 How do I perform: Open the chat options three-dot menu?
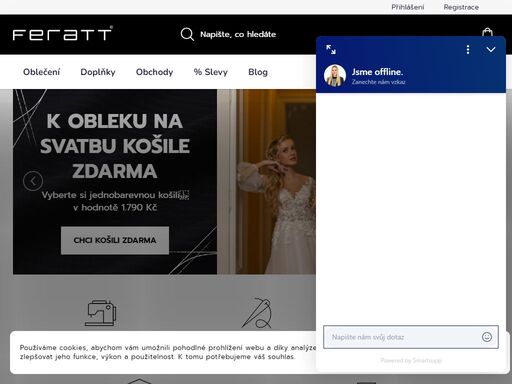click(x=468, y=50)
